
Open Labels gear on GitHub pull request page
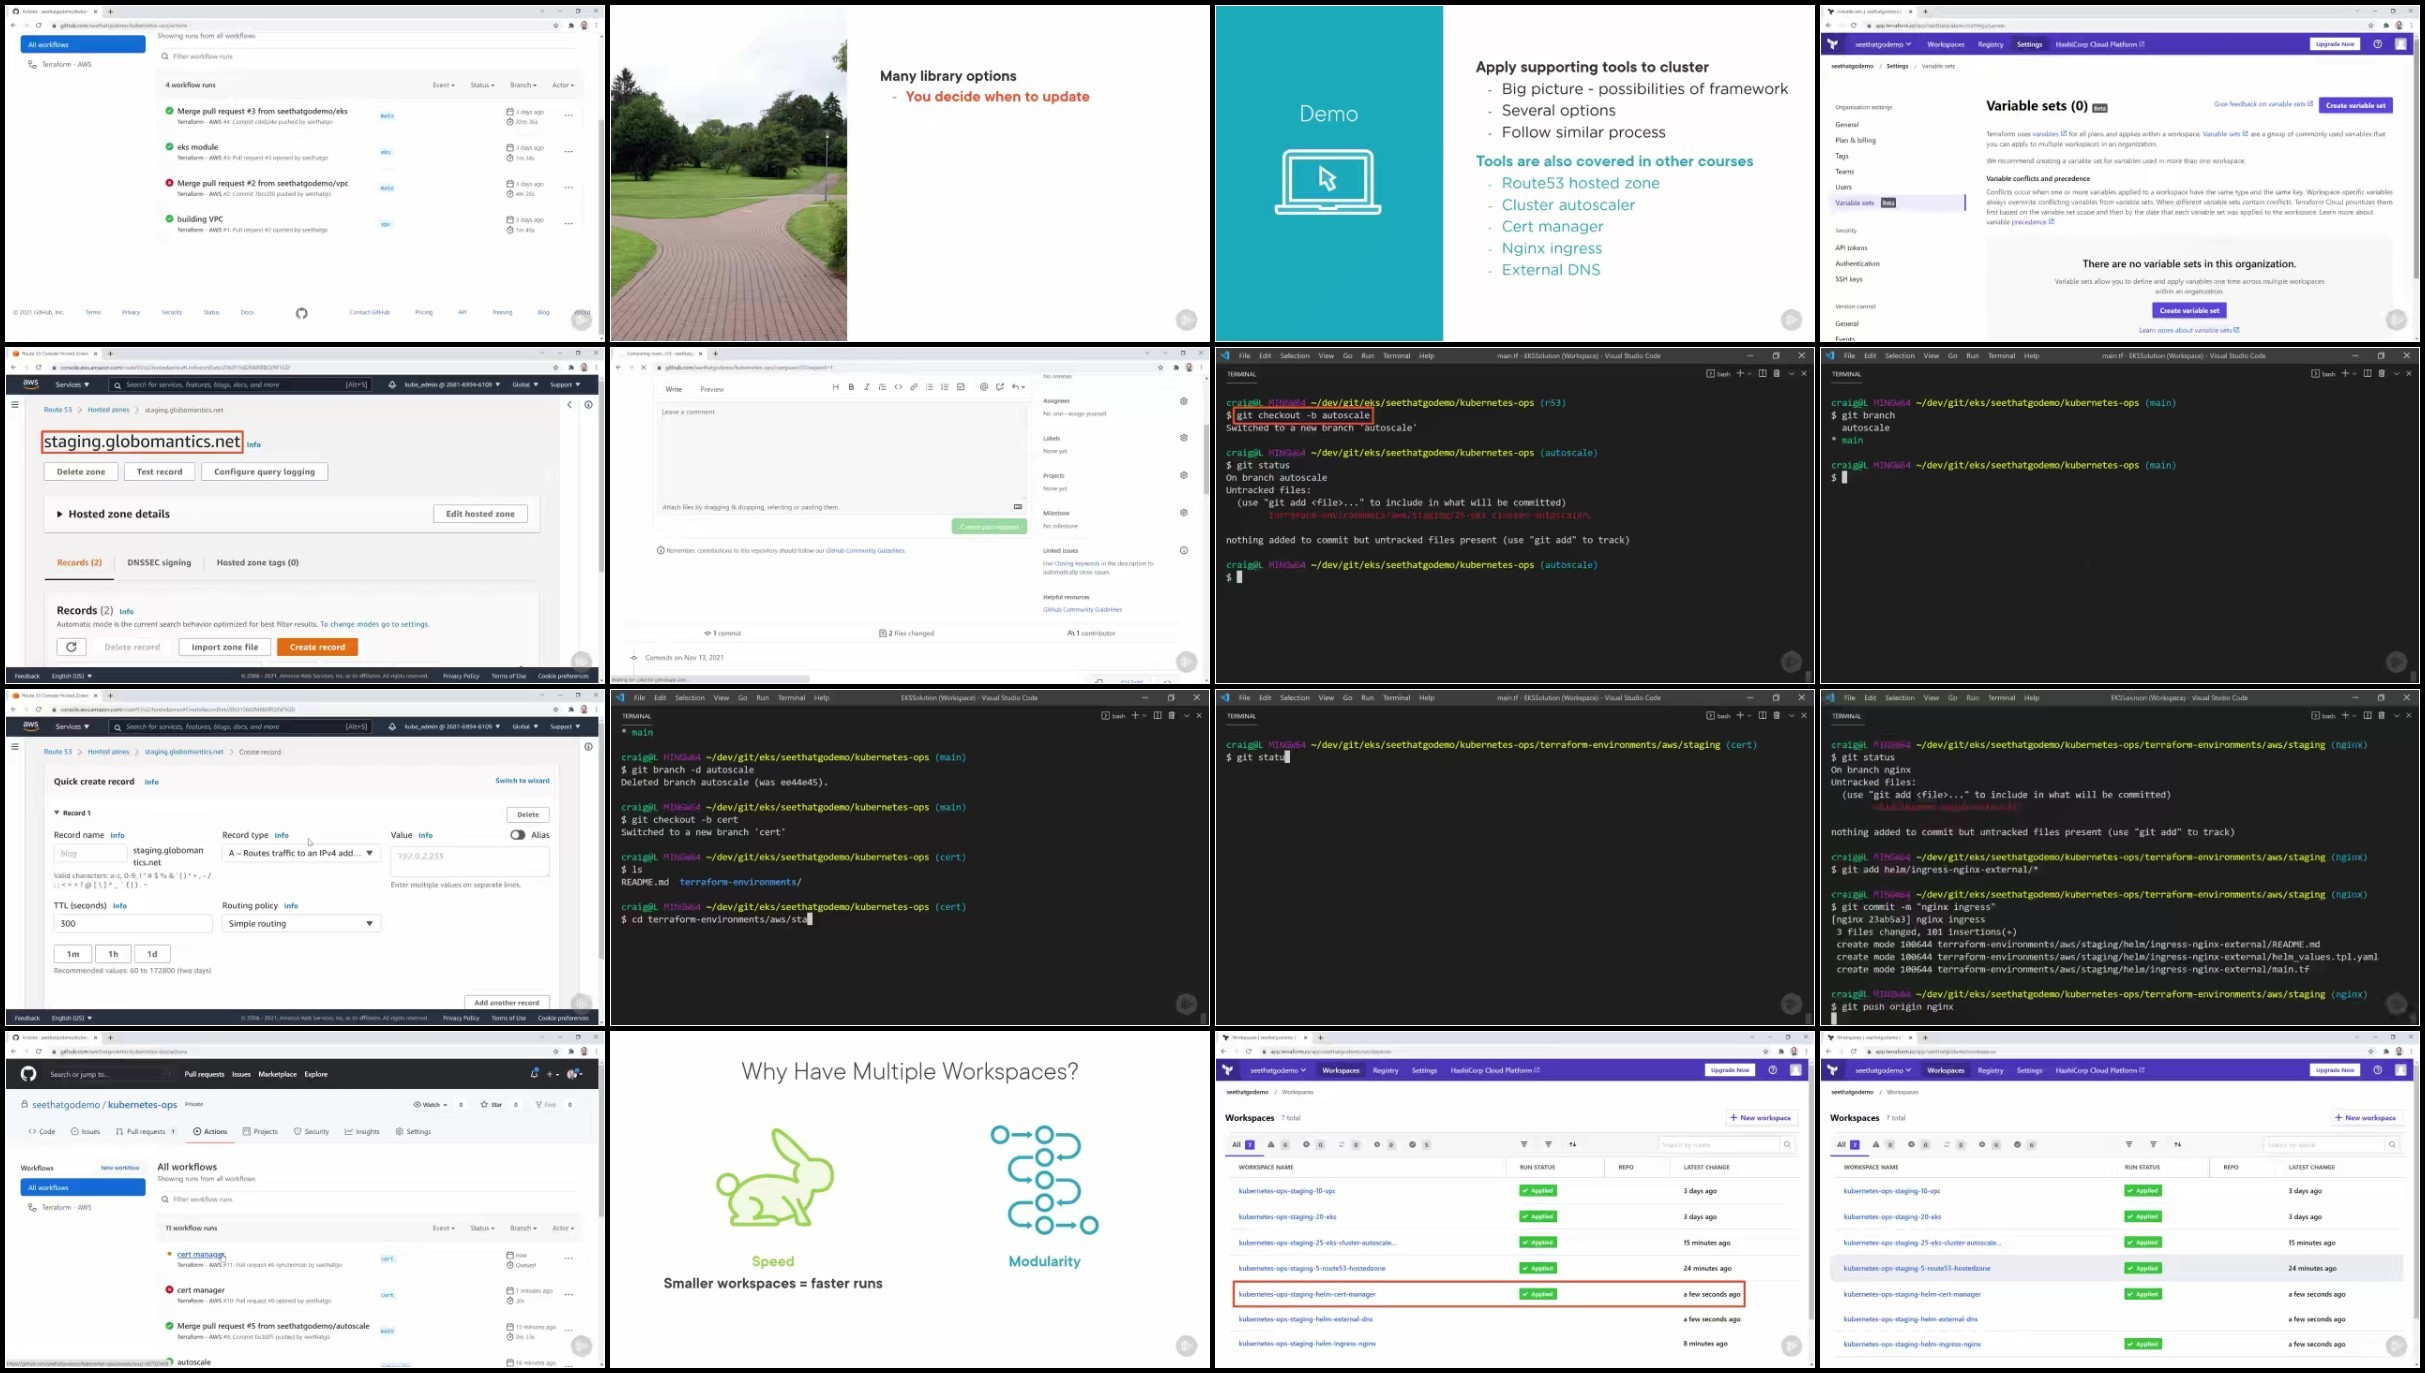[1183, 438]
